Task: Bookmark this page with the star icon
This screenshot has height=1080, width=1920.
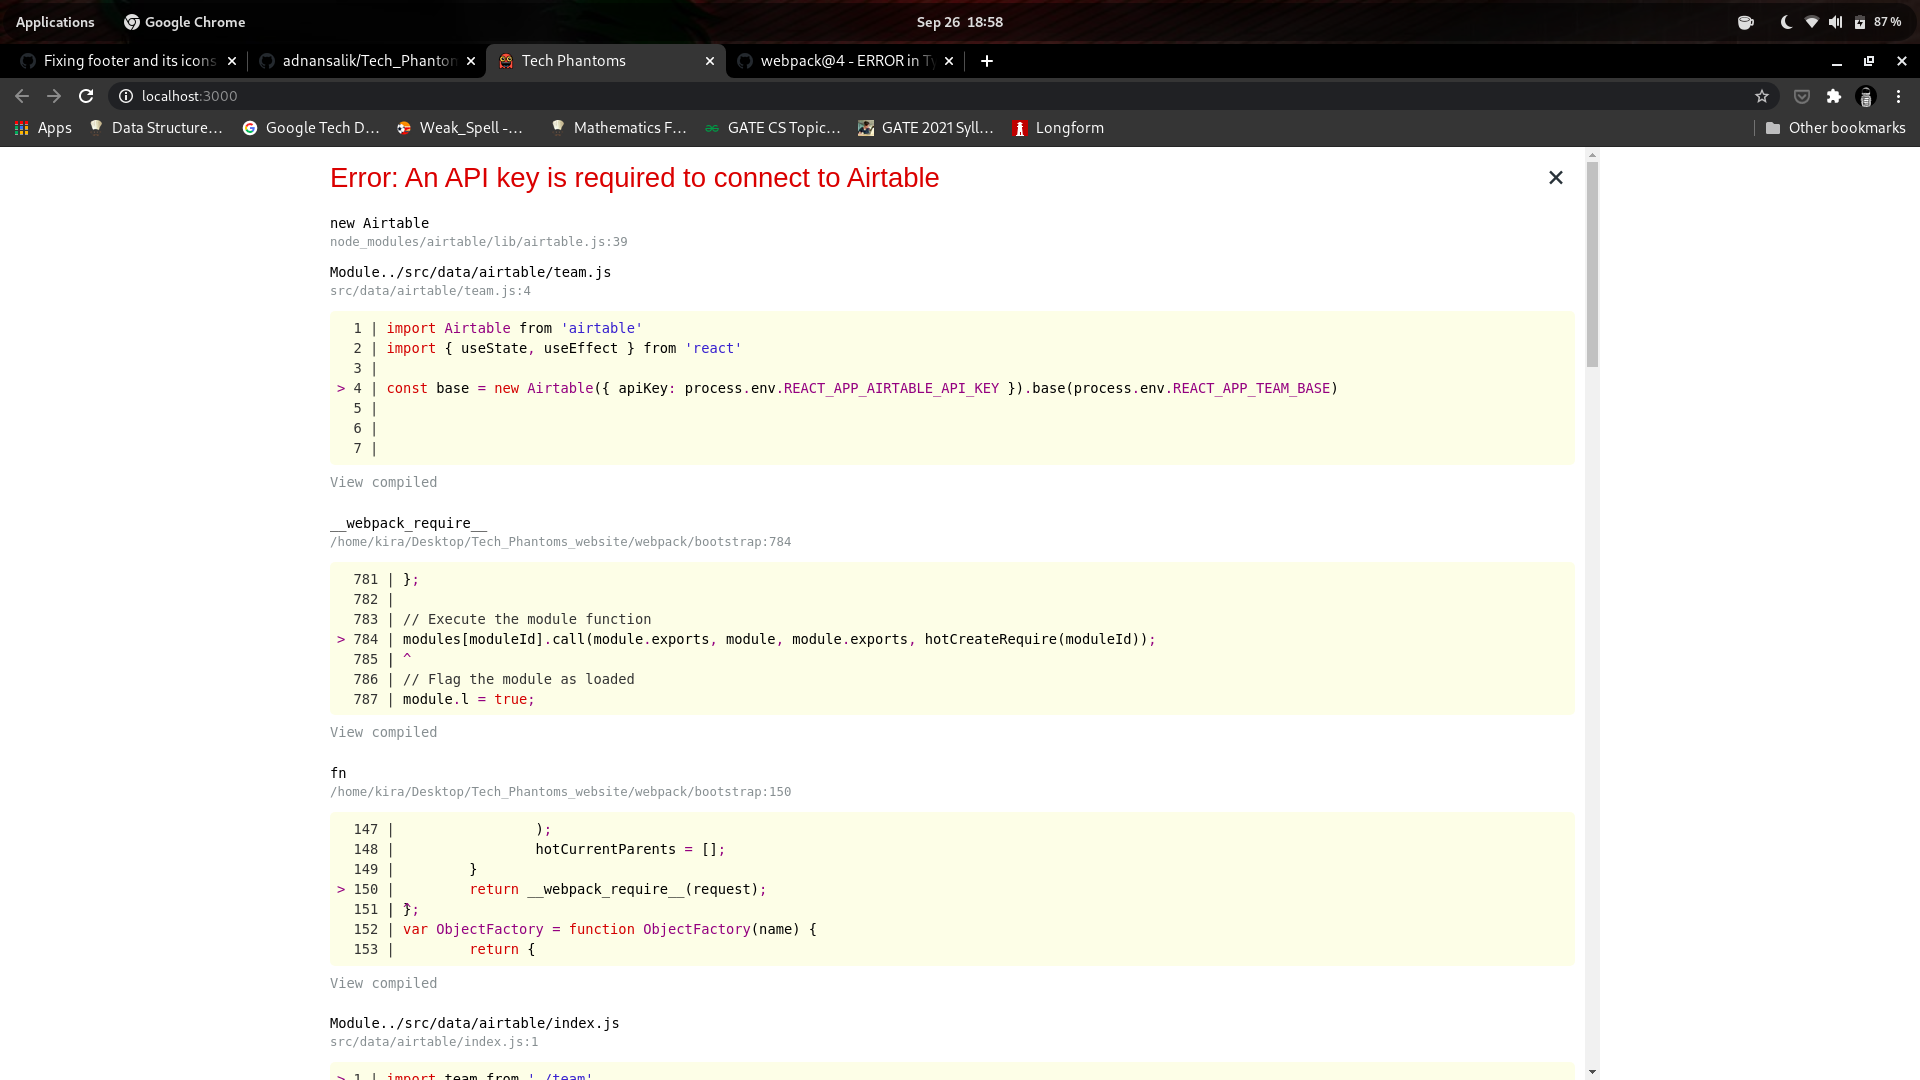Action: 1763,96
